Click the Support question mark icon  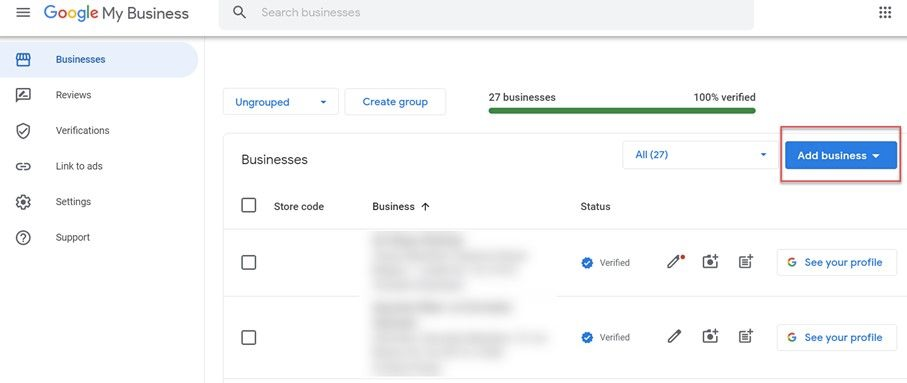click(x=23, y=238)
